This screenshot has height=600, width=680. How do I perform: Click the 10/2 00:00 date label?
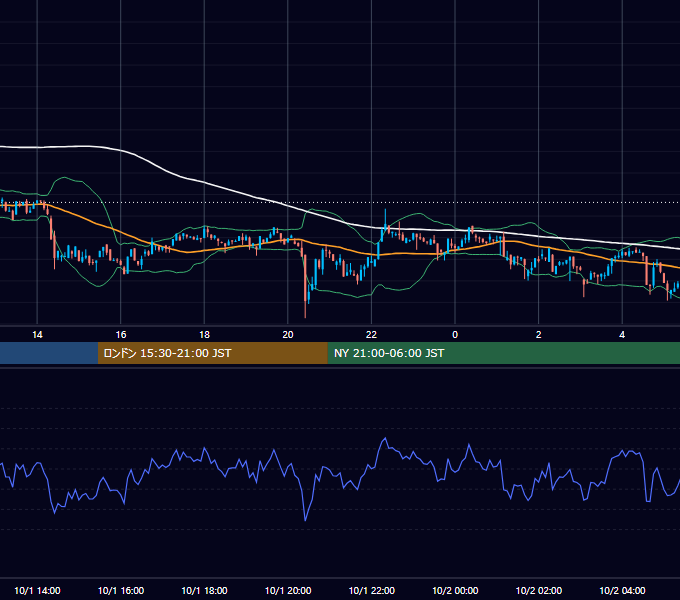pyautogui.click(x=455, y=590)
